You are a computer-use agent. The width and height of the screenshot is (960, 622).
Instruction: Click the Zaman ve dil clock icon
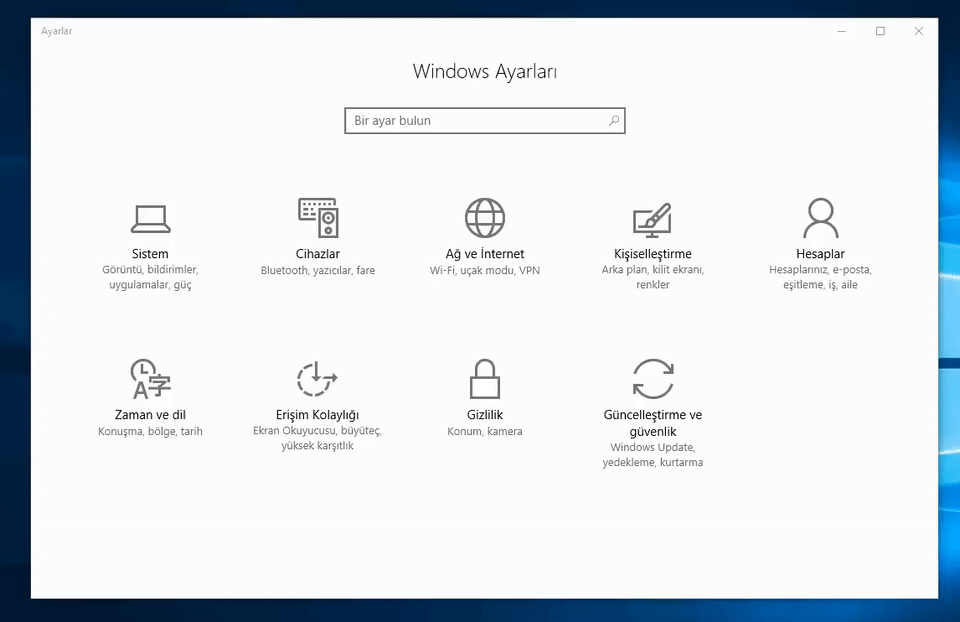point(150,379)
